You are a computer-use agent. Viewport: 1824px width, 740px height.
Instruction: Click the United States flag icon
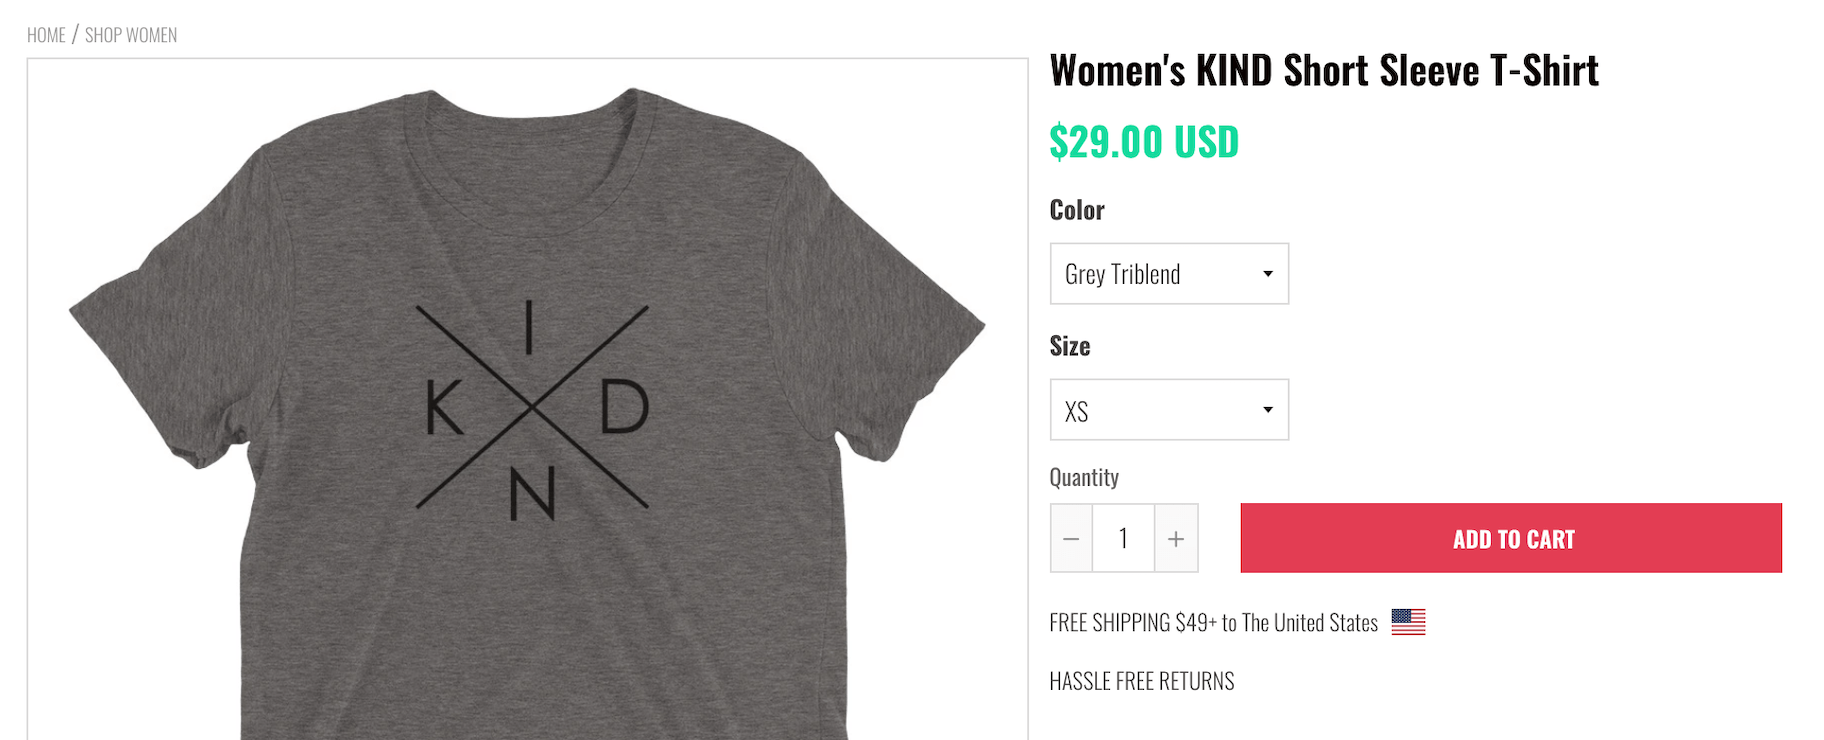(1408, 622)
